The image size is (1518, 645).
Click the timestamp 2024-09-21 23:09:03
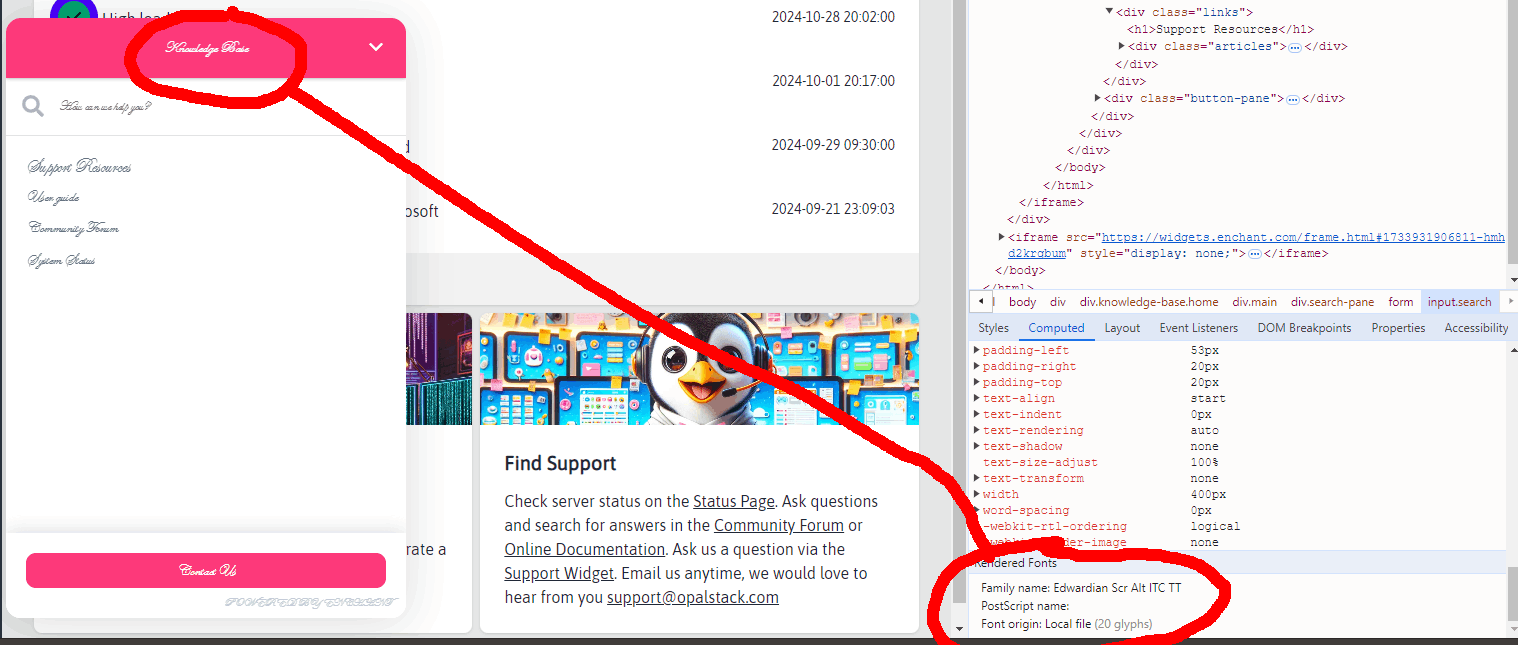click(x=833, y=209)
